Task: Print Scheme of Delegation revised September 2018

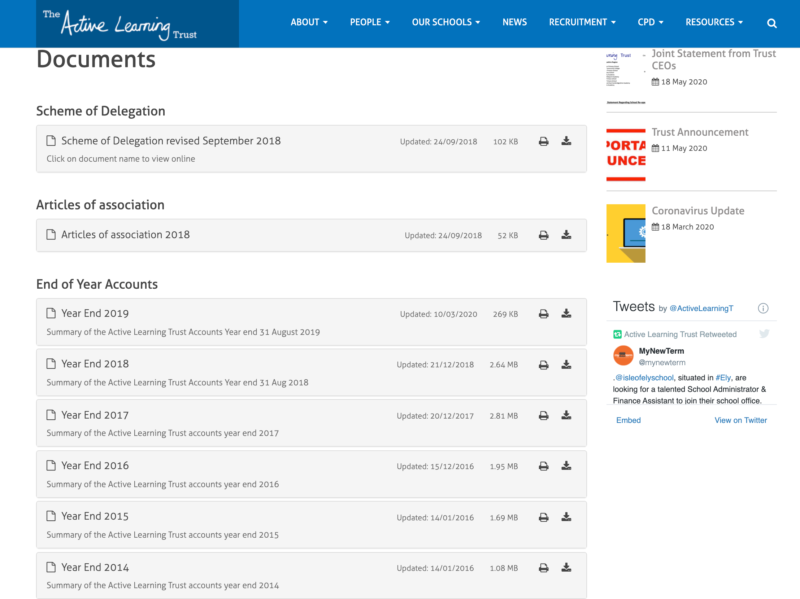Action: [x=543, y=141]
